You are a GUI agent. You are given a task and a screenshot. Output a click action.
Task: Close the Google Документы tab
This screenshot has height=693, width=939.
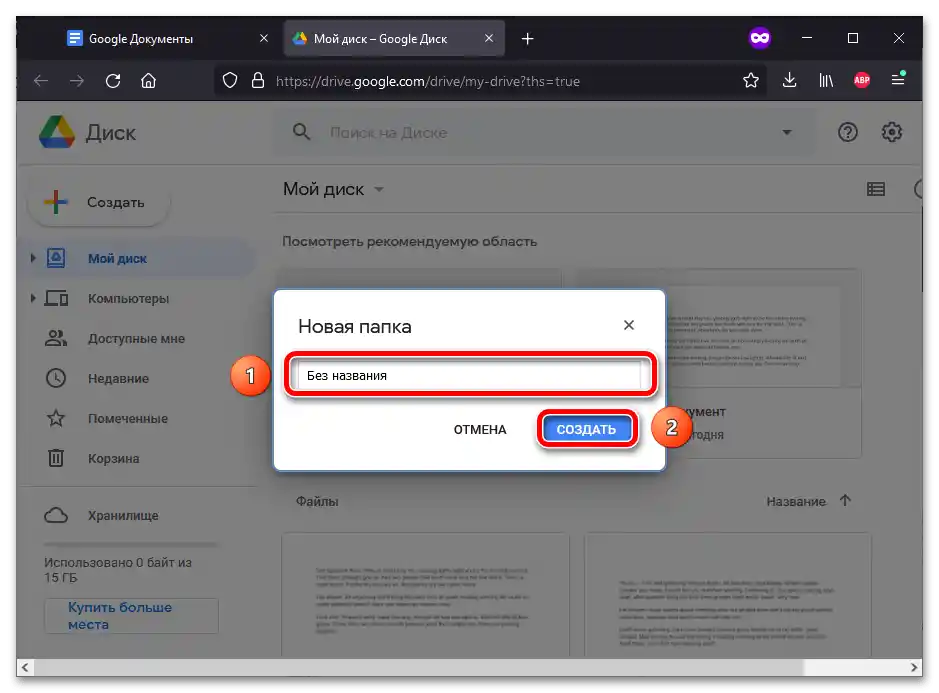(x=263, y=38)
